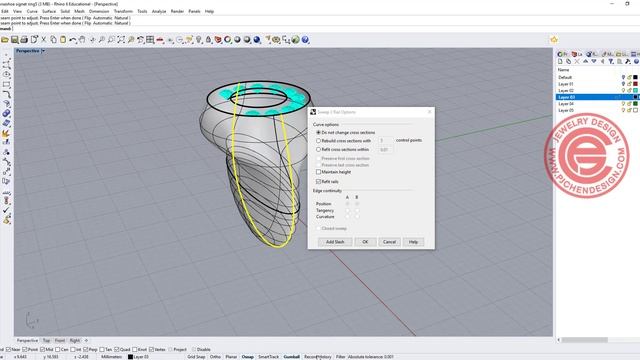
Task: Open the Perspective viewport title dropdown arrow
Action: click(43, 51)
